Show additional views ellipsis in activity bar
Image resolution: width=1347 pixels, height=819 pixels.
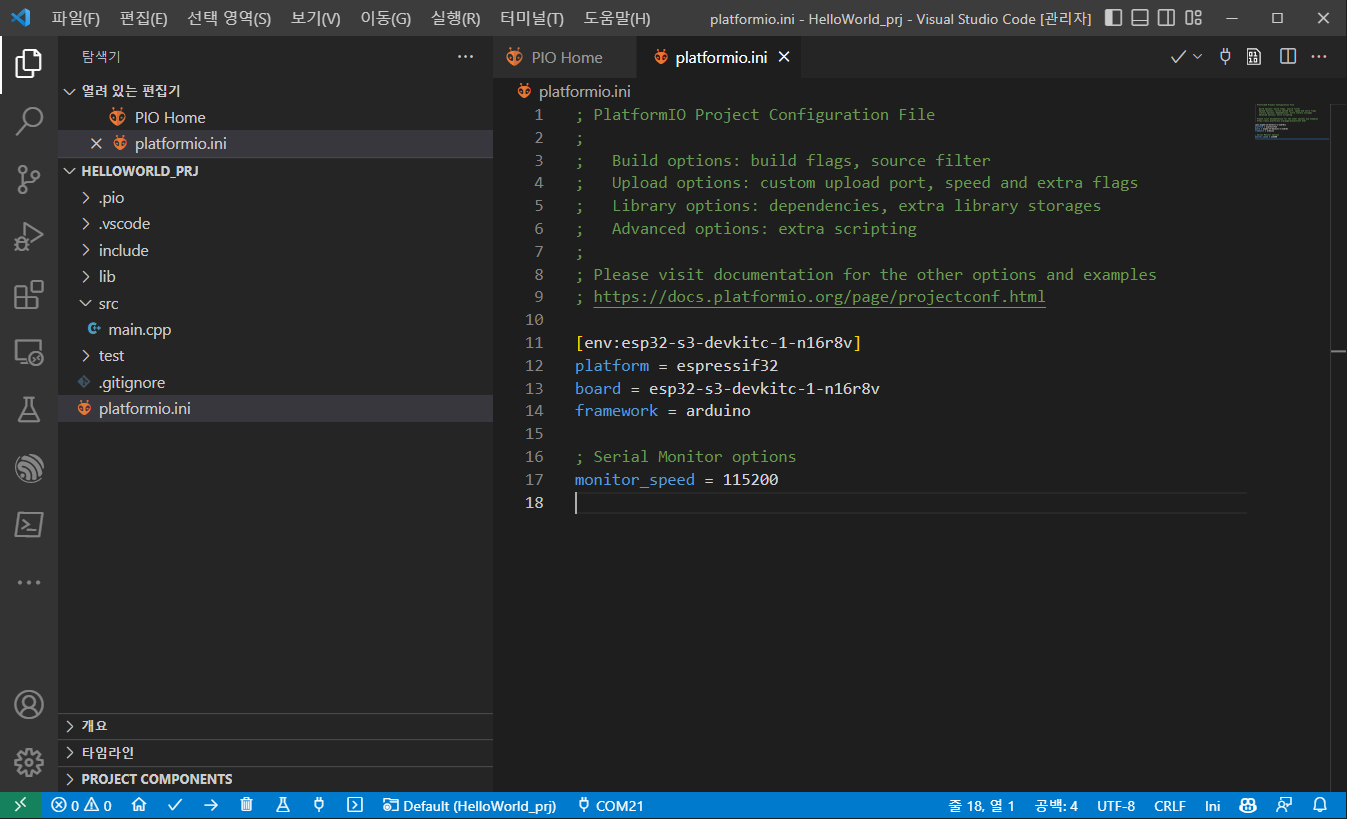tap(29, 582)
